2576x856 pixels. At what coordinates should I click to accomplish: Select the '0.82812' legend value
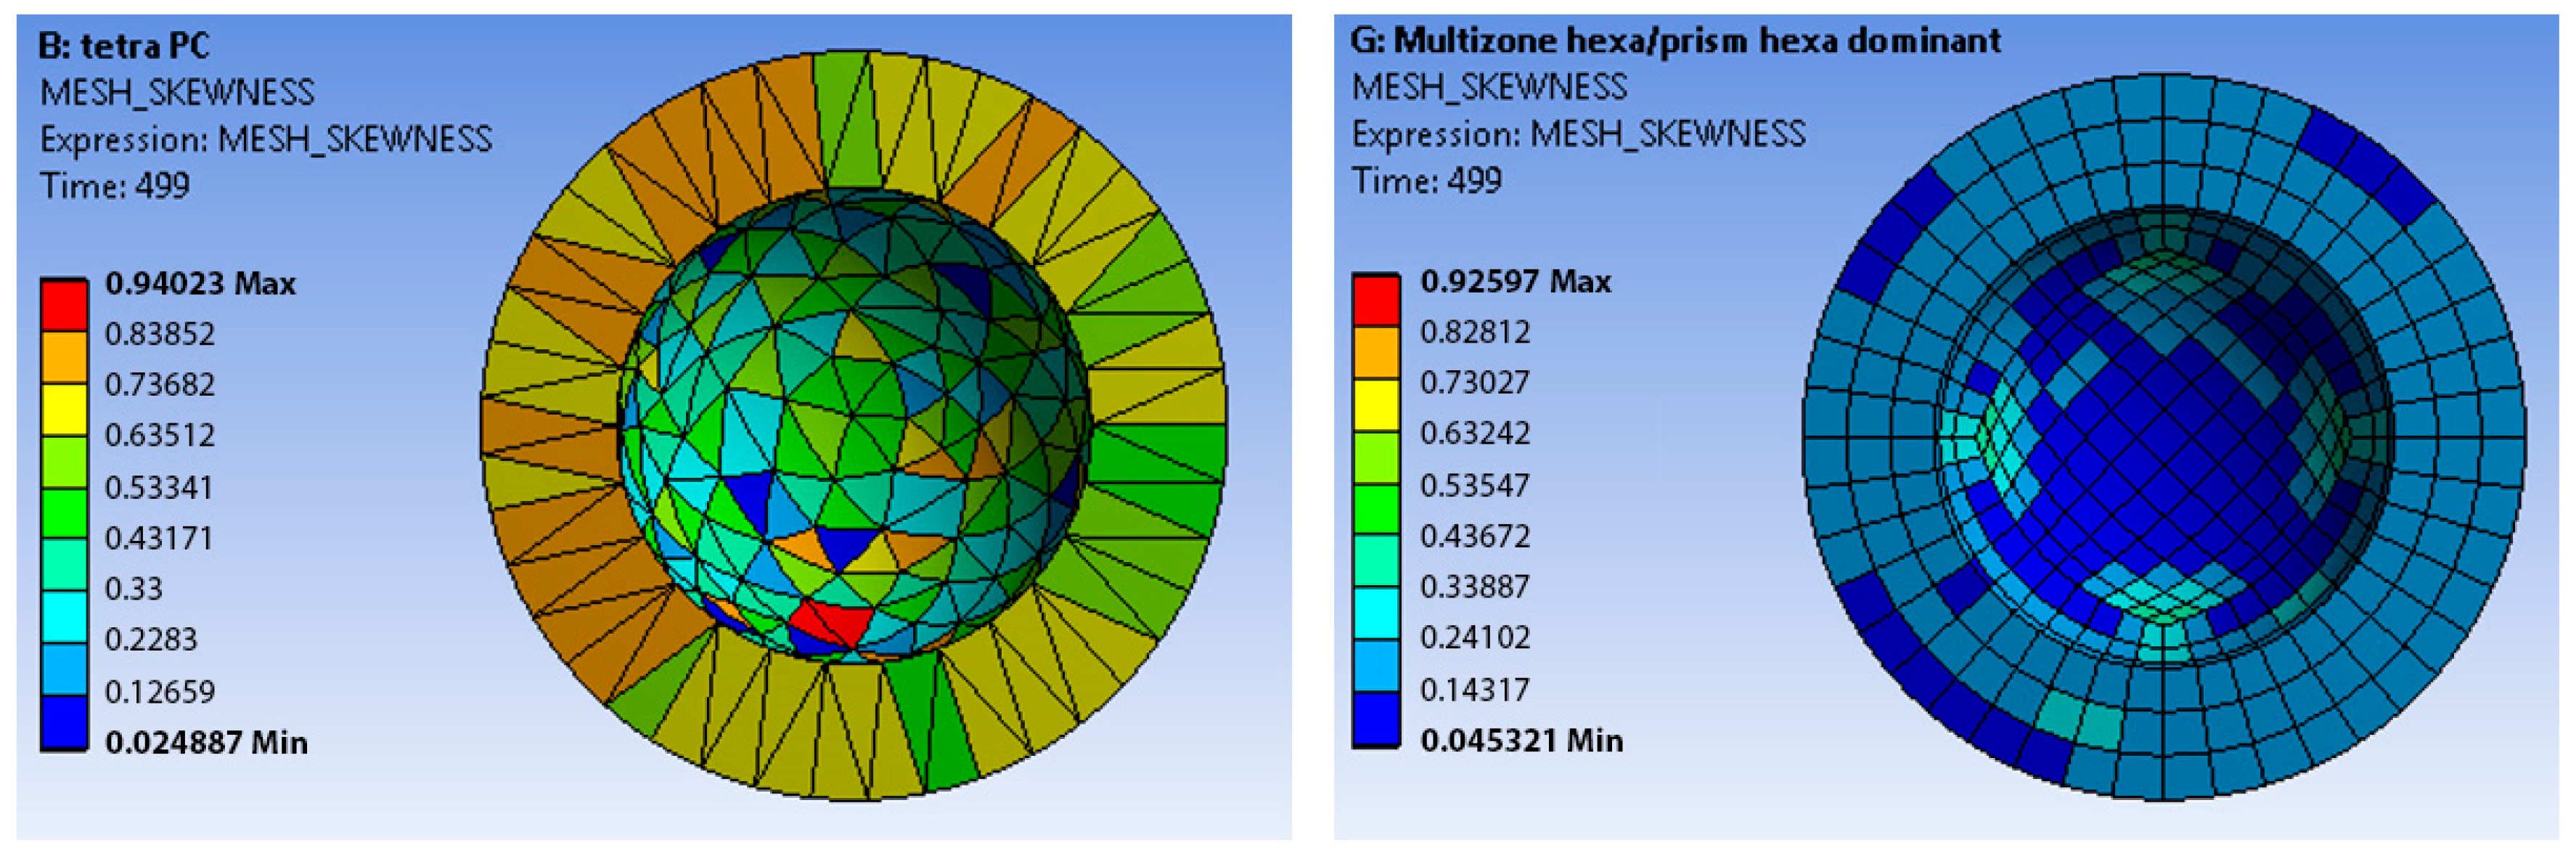coord(1475,332)
